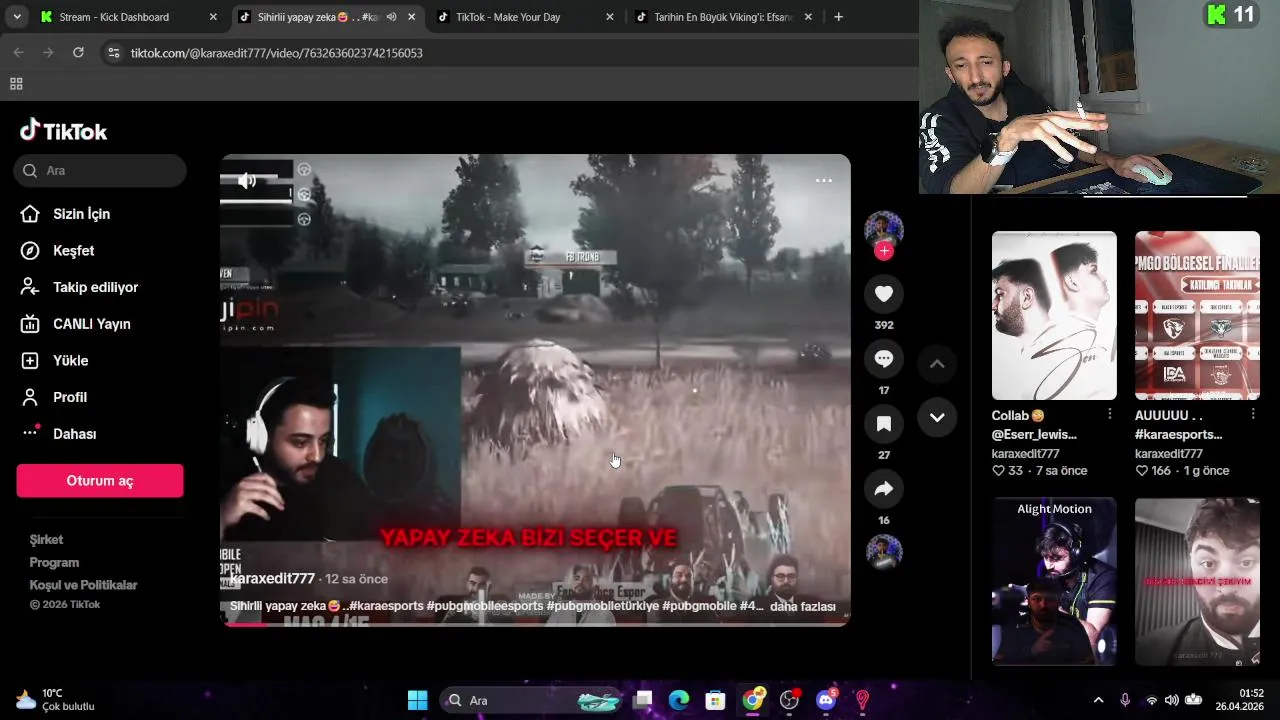The width and height of the screenshot is (1280, 720).
Task: Mute the video with speaker icon
Action: (x=247, y=181)
